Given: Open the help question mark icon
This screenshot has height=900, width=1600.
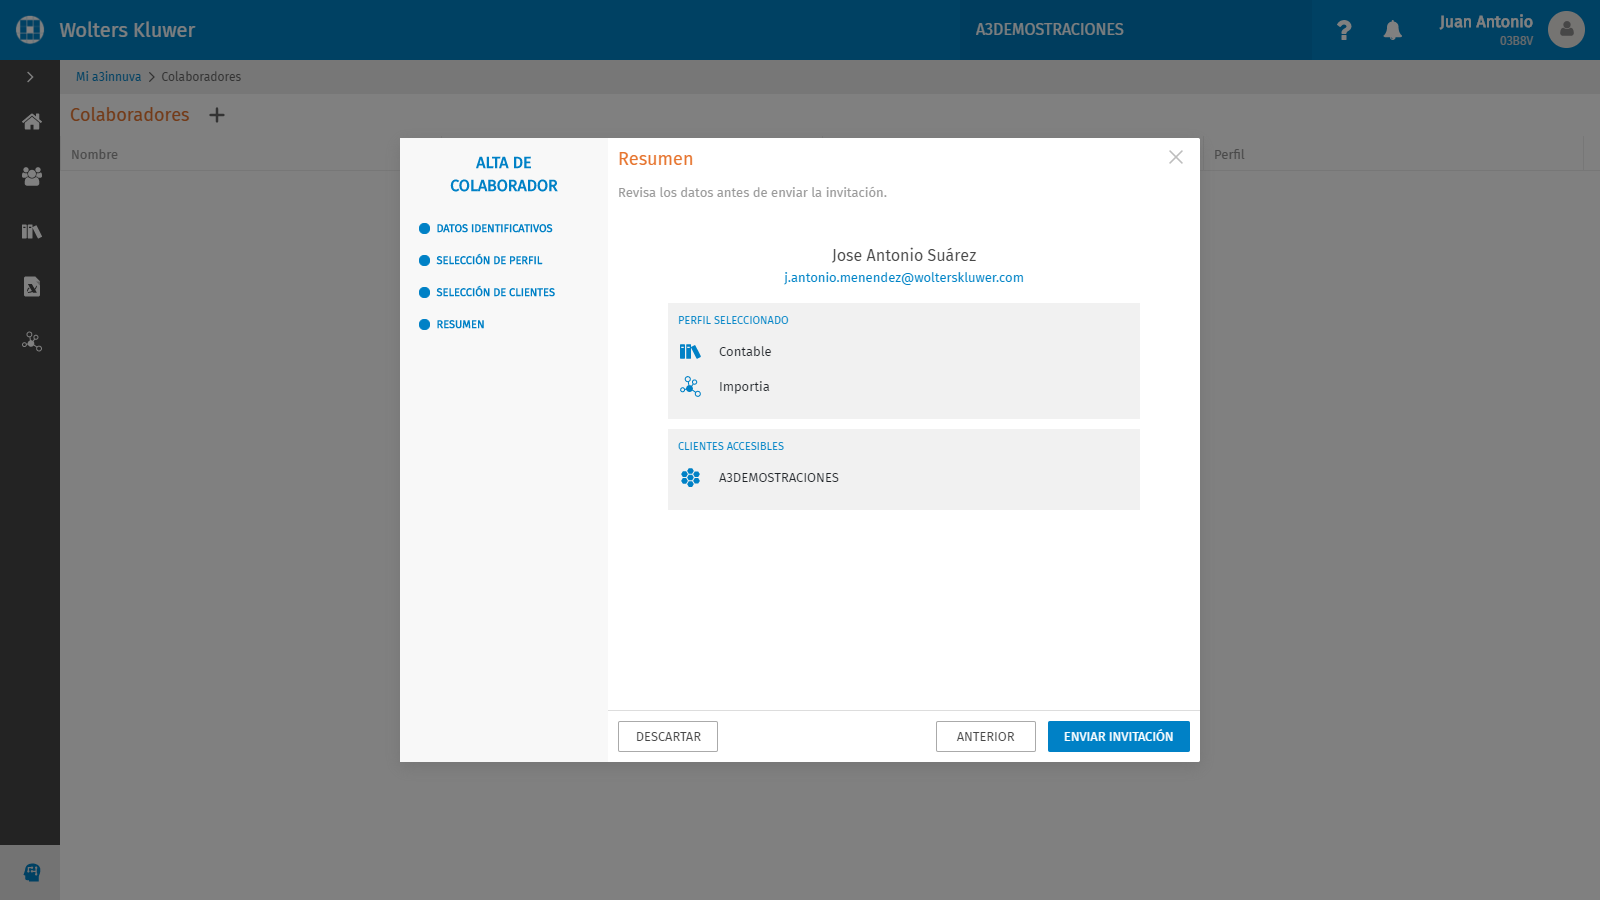Looking at the screenshot, I should [x=1344, y=30].
